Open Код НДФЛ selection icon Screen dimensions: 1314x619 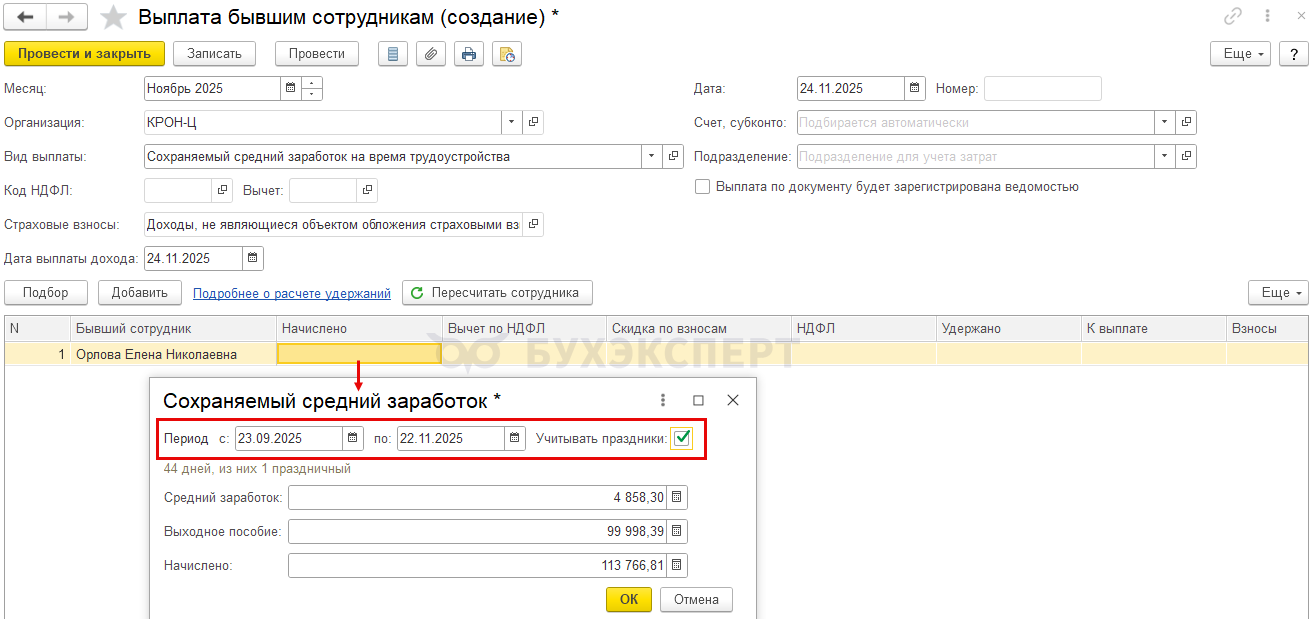coord(222,190)
